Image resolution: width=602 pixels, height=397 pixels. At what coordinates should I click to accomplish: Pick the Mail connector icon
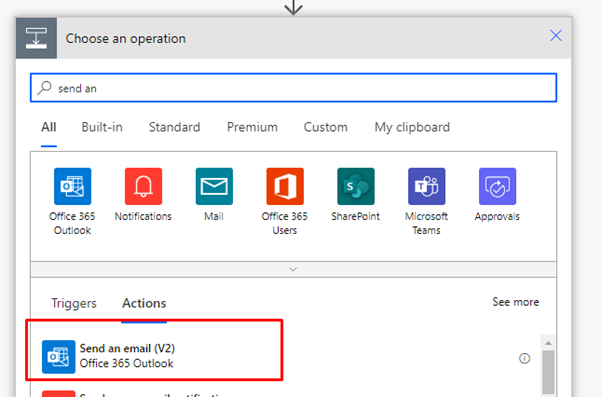(214, 186)
